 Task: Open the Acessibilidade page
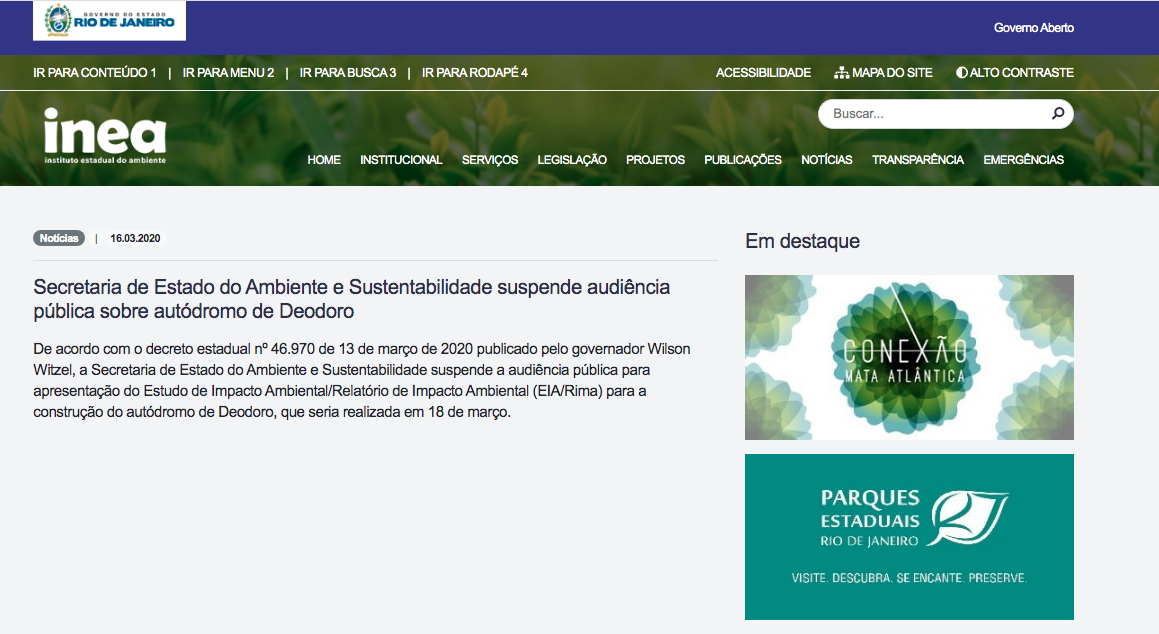763,73
